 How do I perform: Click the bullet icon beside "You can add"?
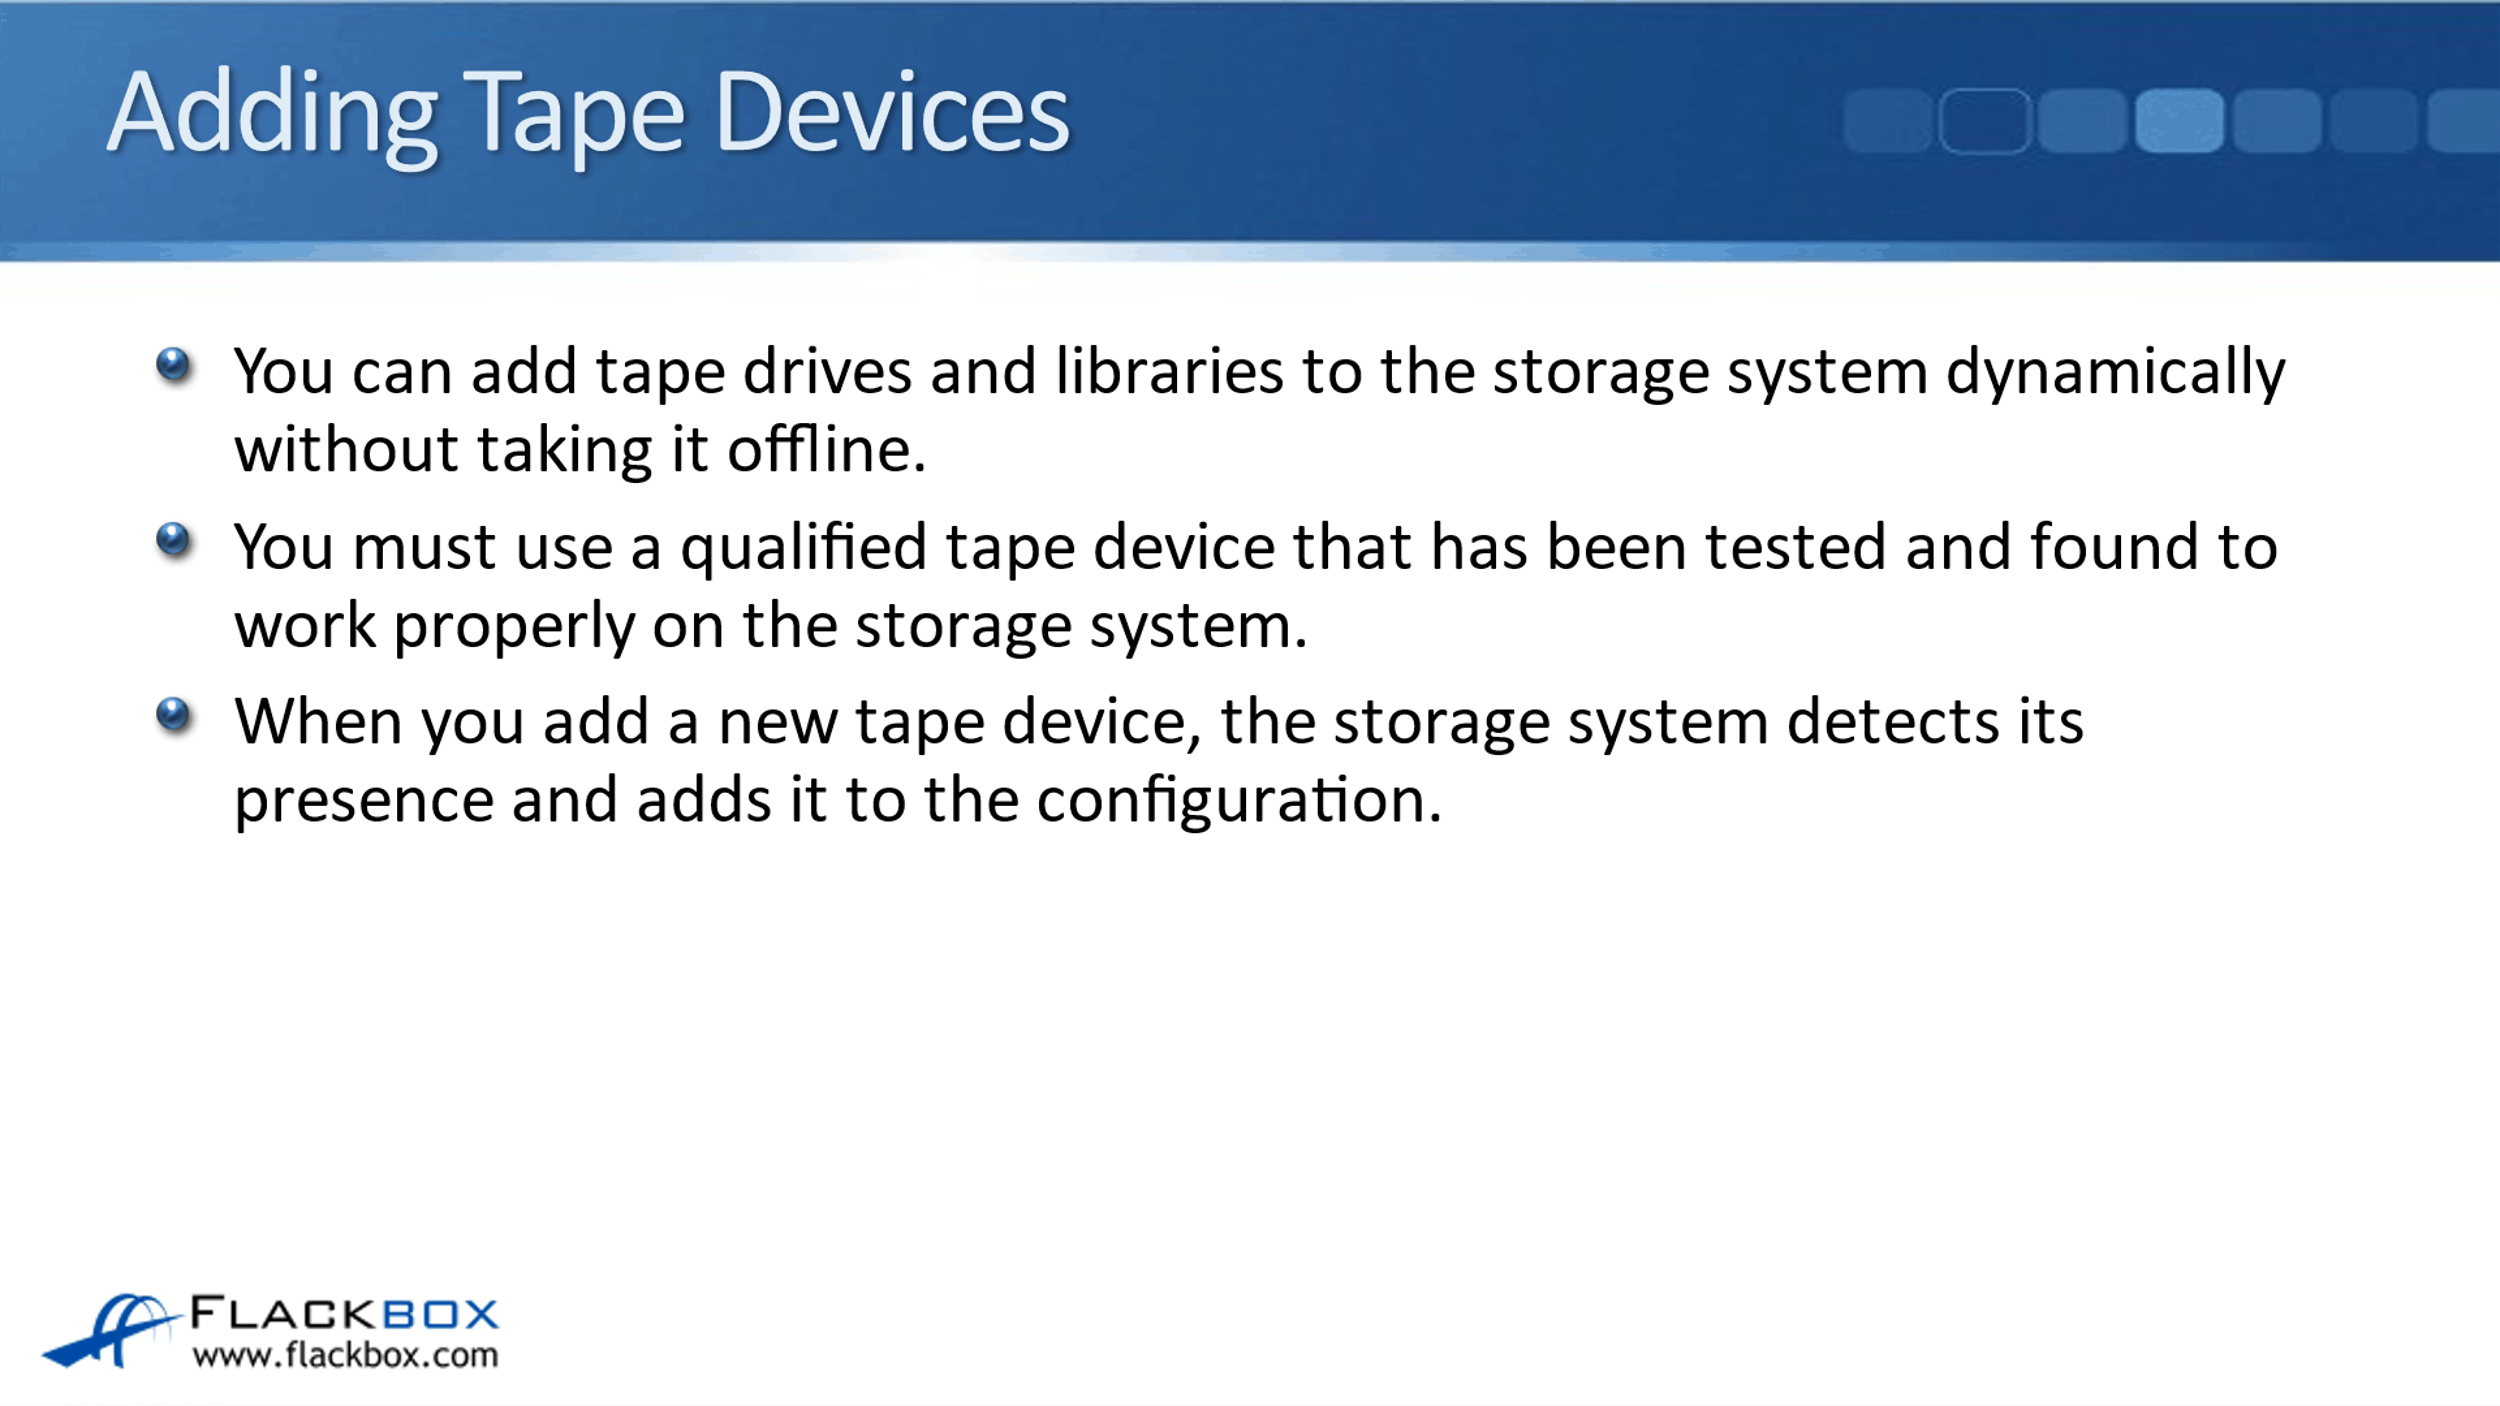click(x=173, y=365)
